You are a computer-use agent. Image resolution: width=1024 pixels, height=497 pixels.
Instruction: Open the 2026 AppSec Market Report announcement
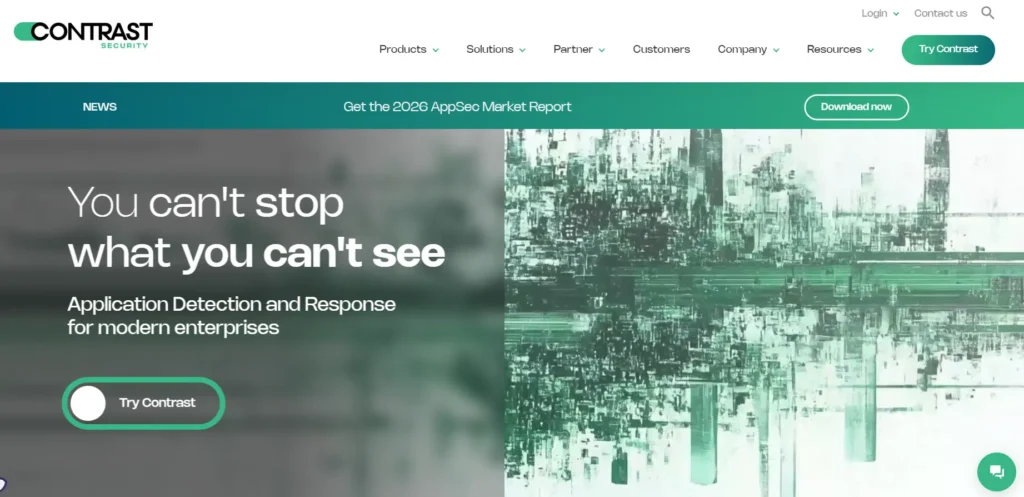coord(457,107)
